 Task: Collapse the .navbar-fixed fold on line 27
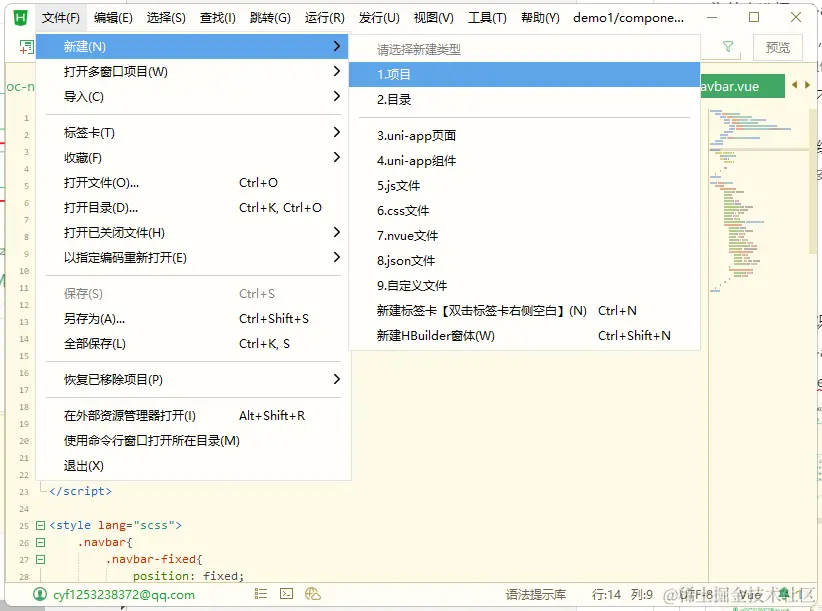(40, 559)
